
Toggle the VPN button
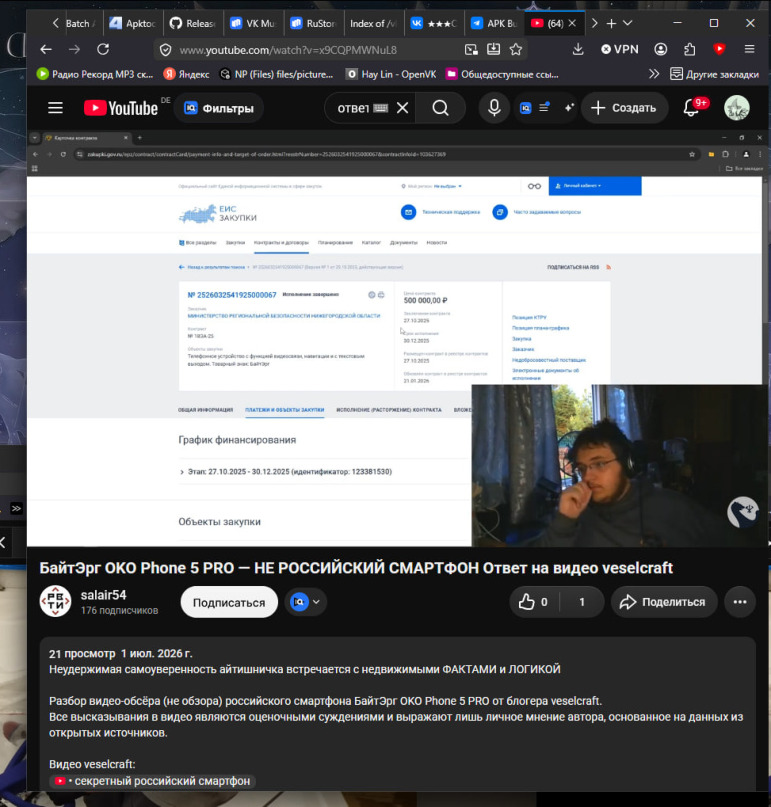[x=620, y=49]
